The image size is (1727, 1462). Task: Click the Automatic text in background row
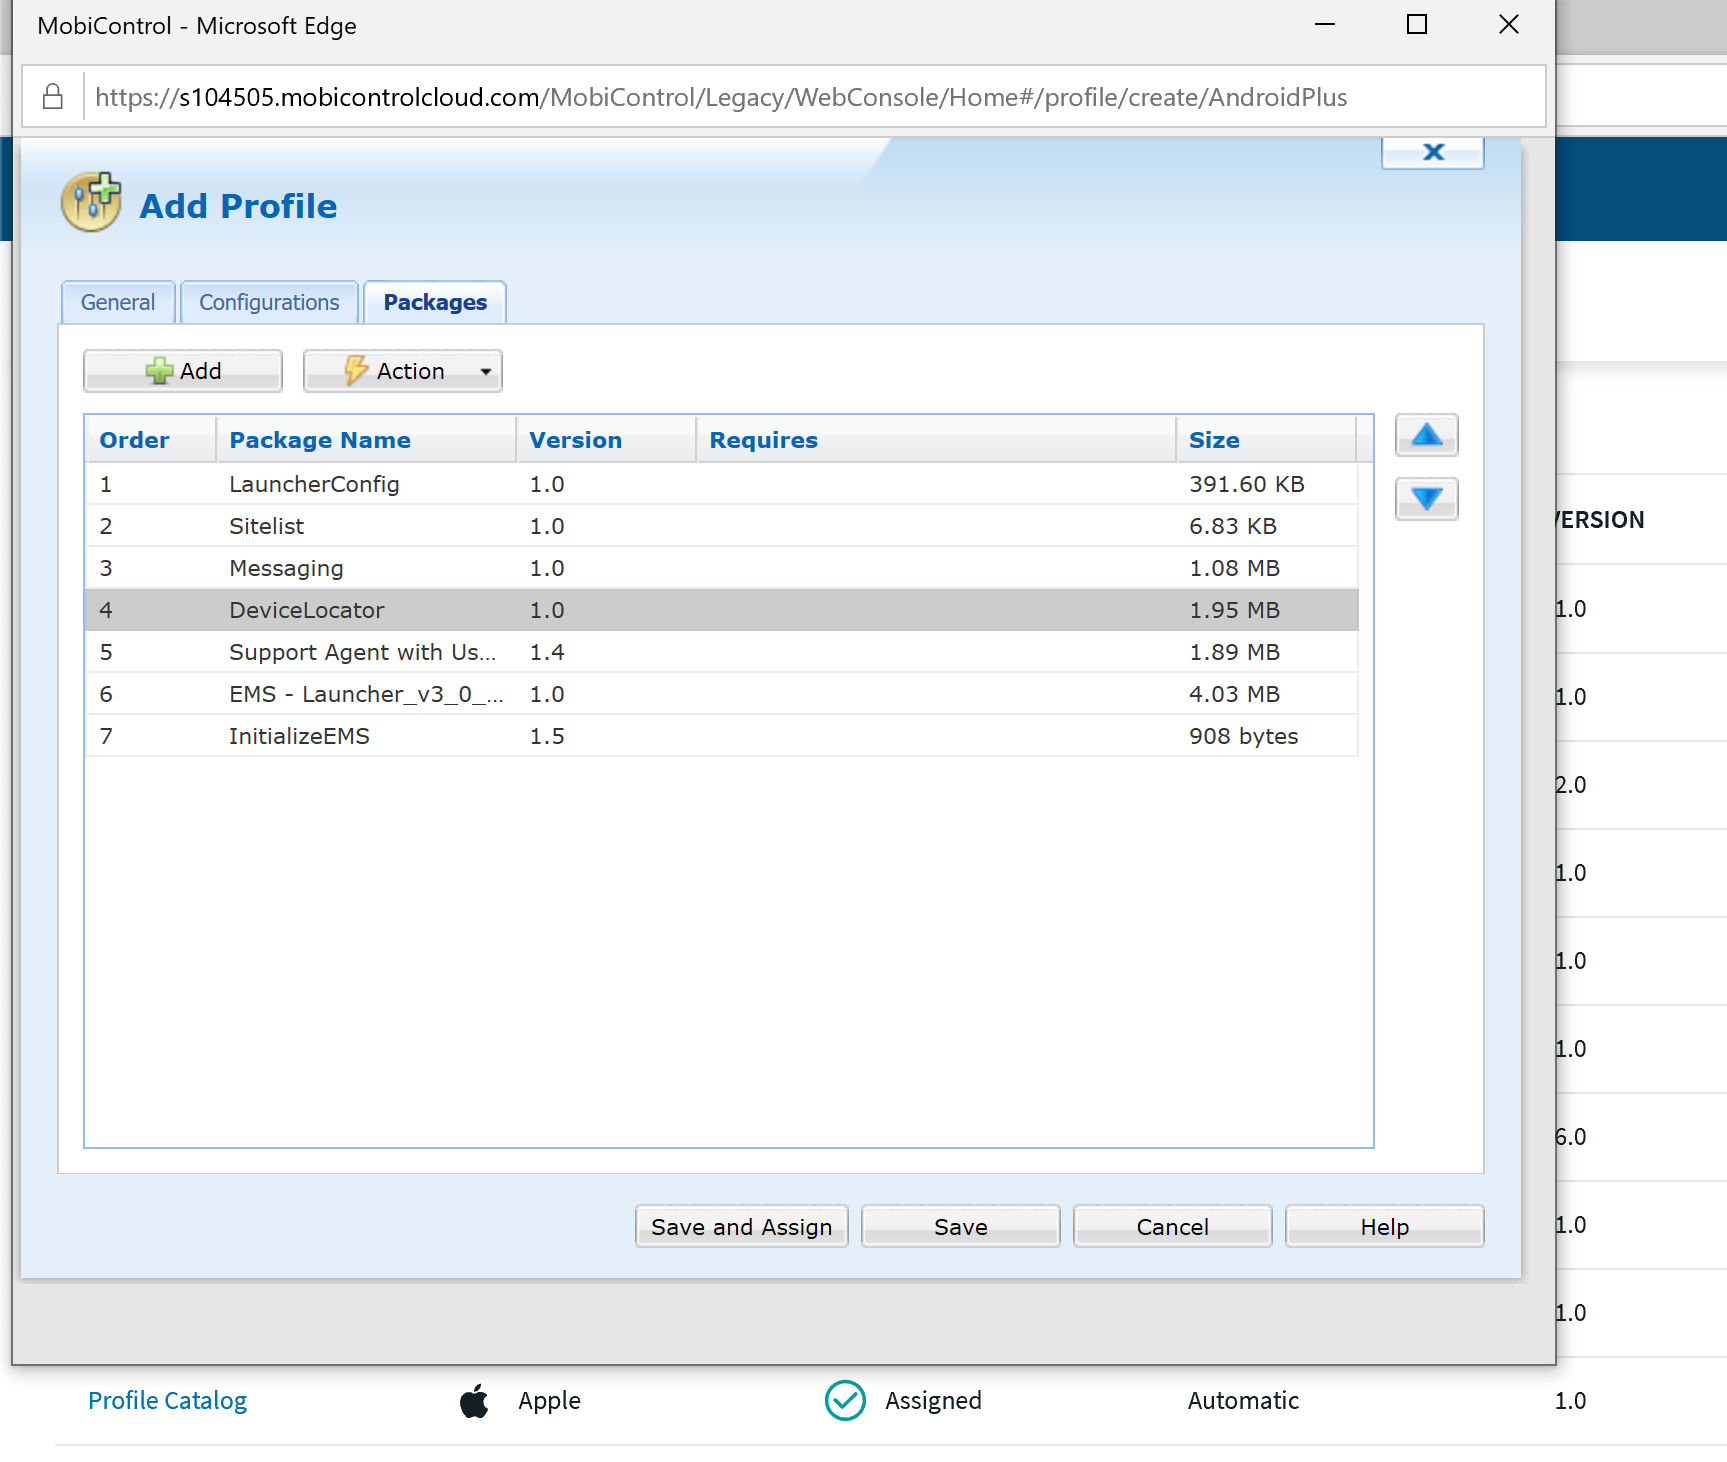pyautogui.click(x=1243, y=1400)
